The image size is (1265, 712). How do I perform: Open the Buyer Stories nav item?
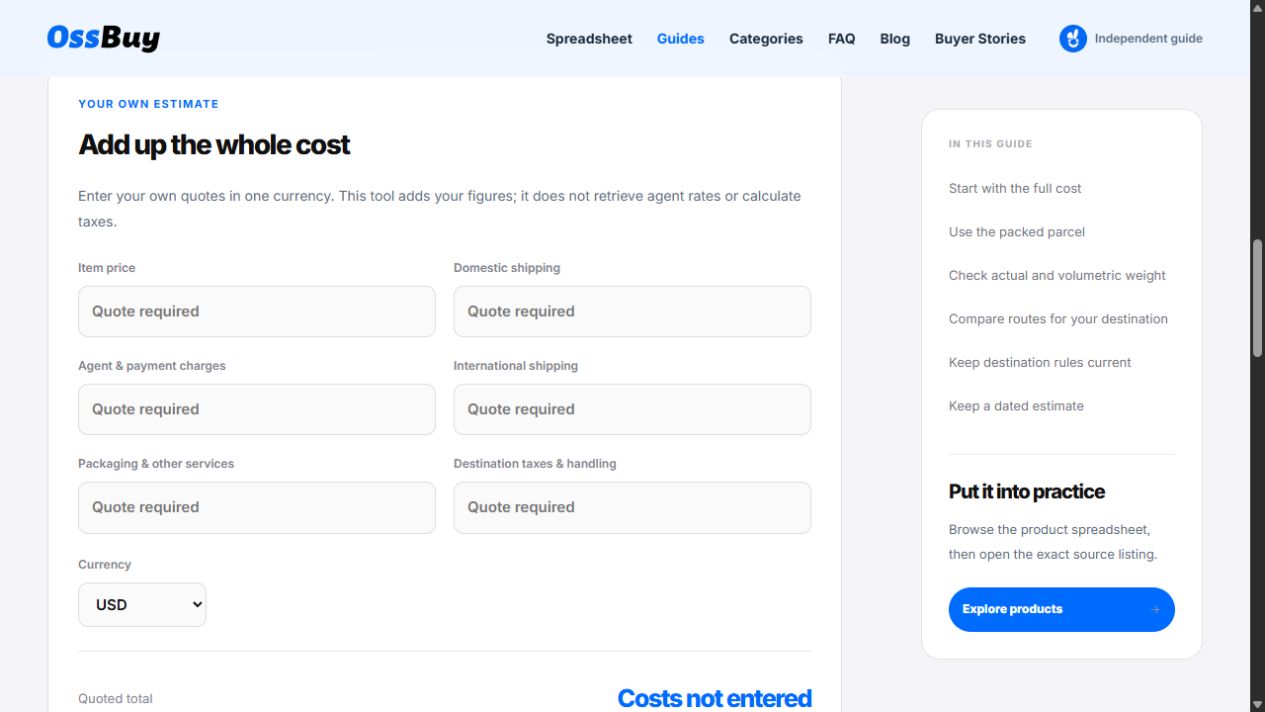tap(980, 38)
